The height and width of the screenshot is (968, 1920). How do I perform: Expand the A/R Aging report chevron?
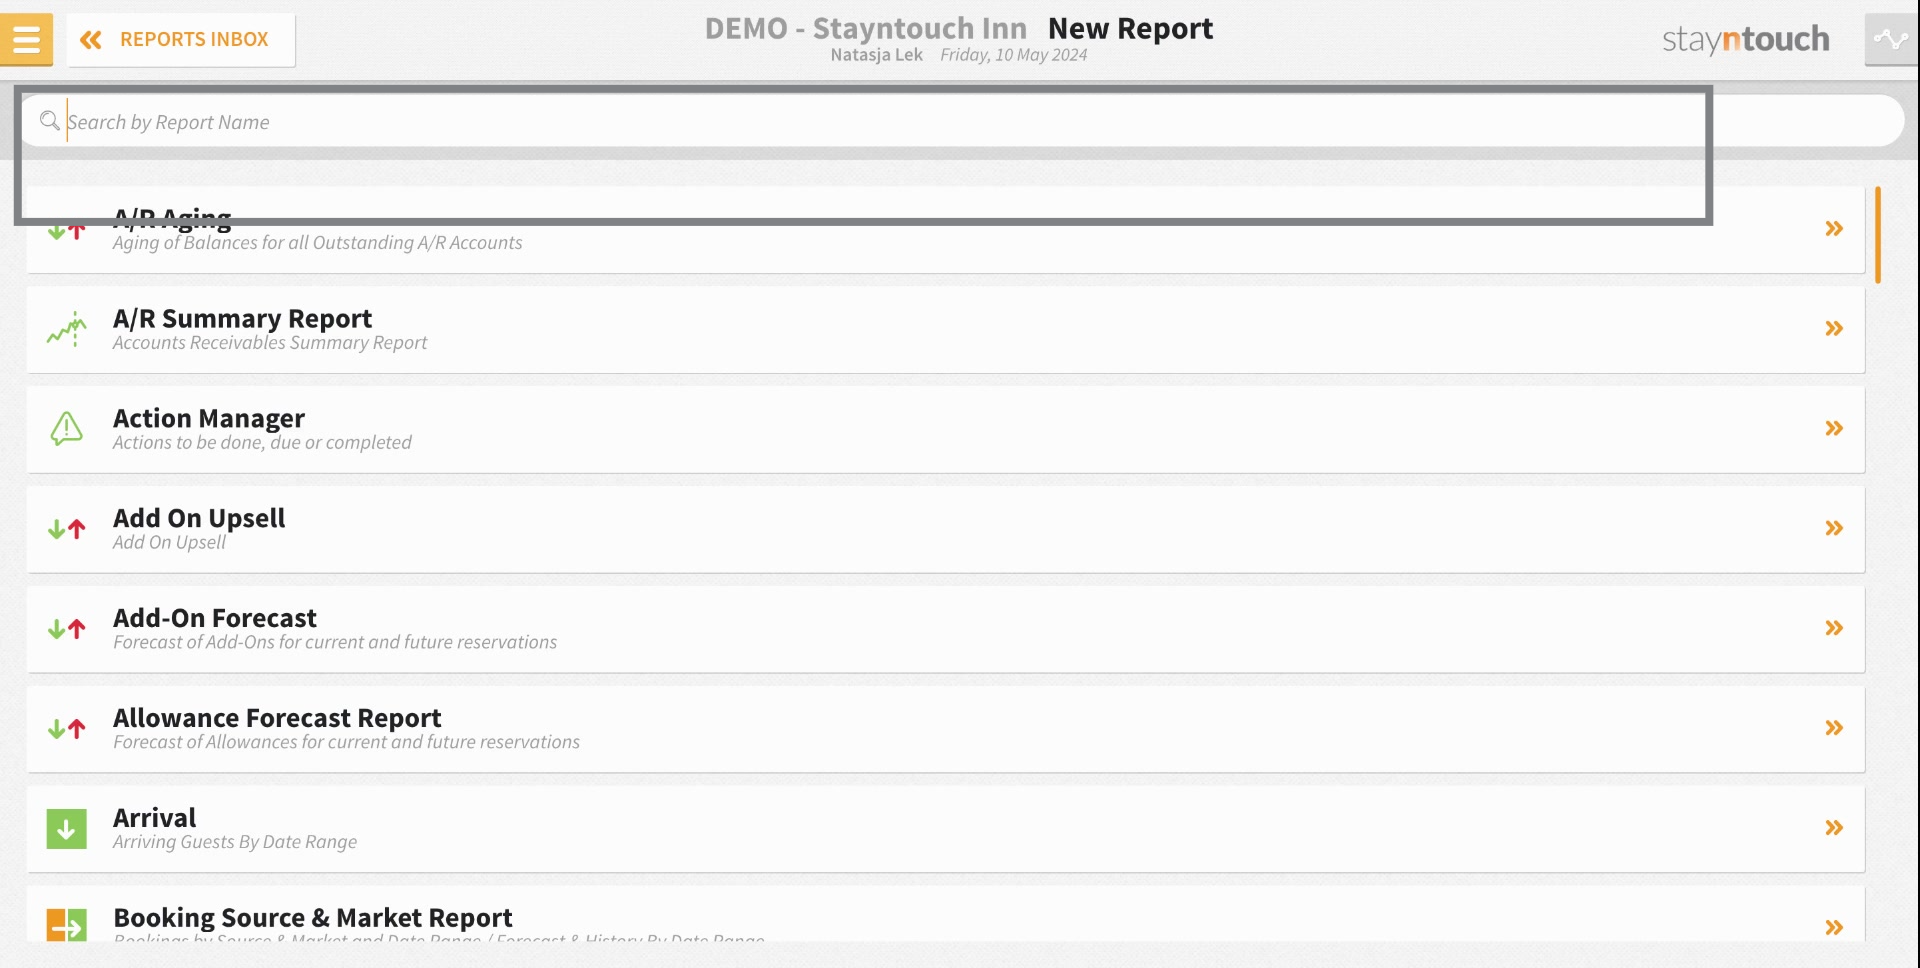point(1834,229)
